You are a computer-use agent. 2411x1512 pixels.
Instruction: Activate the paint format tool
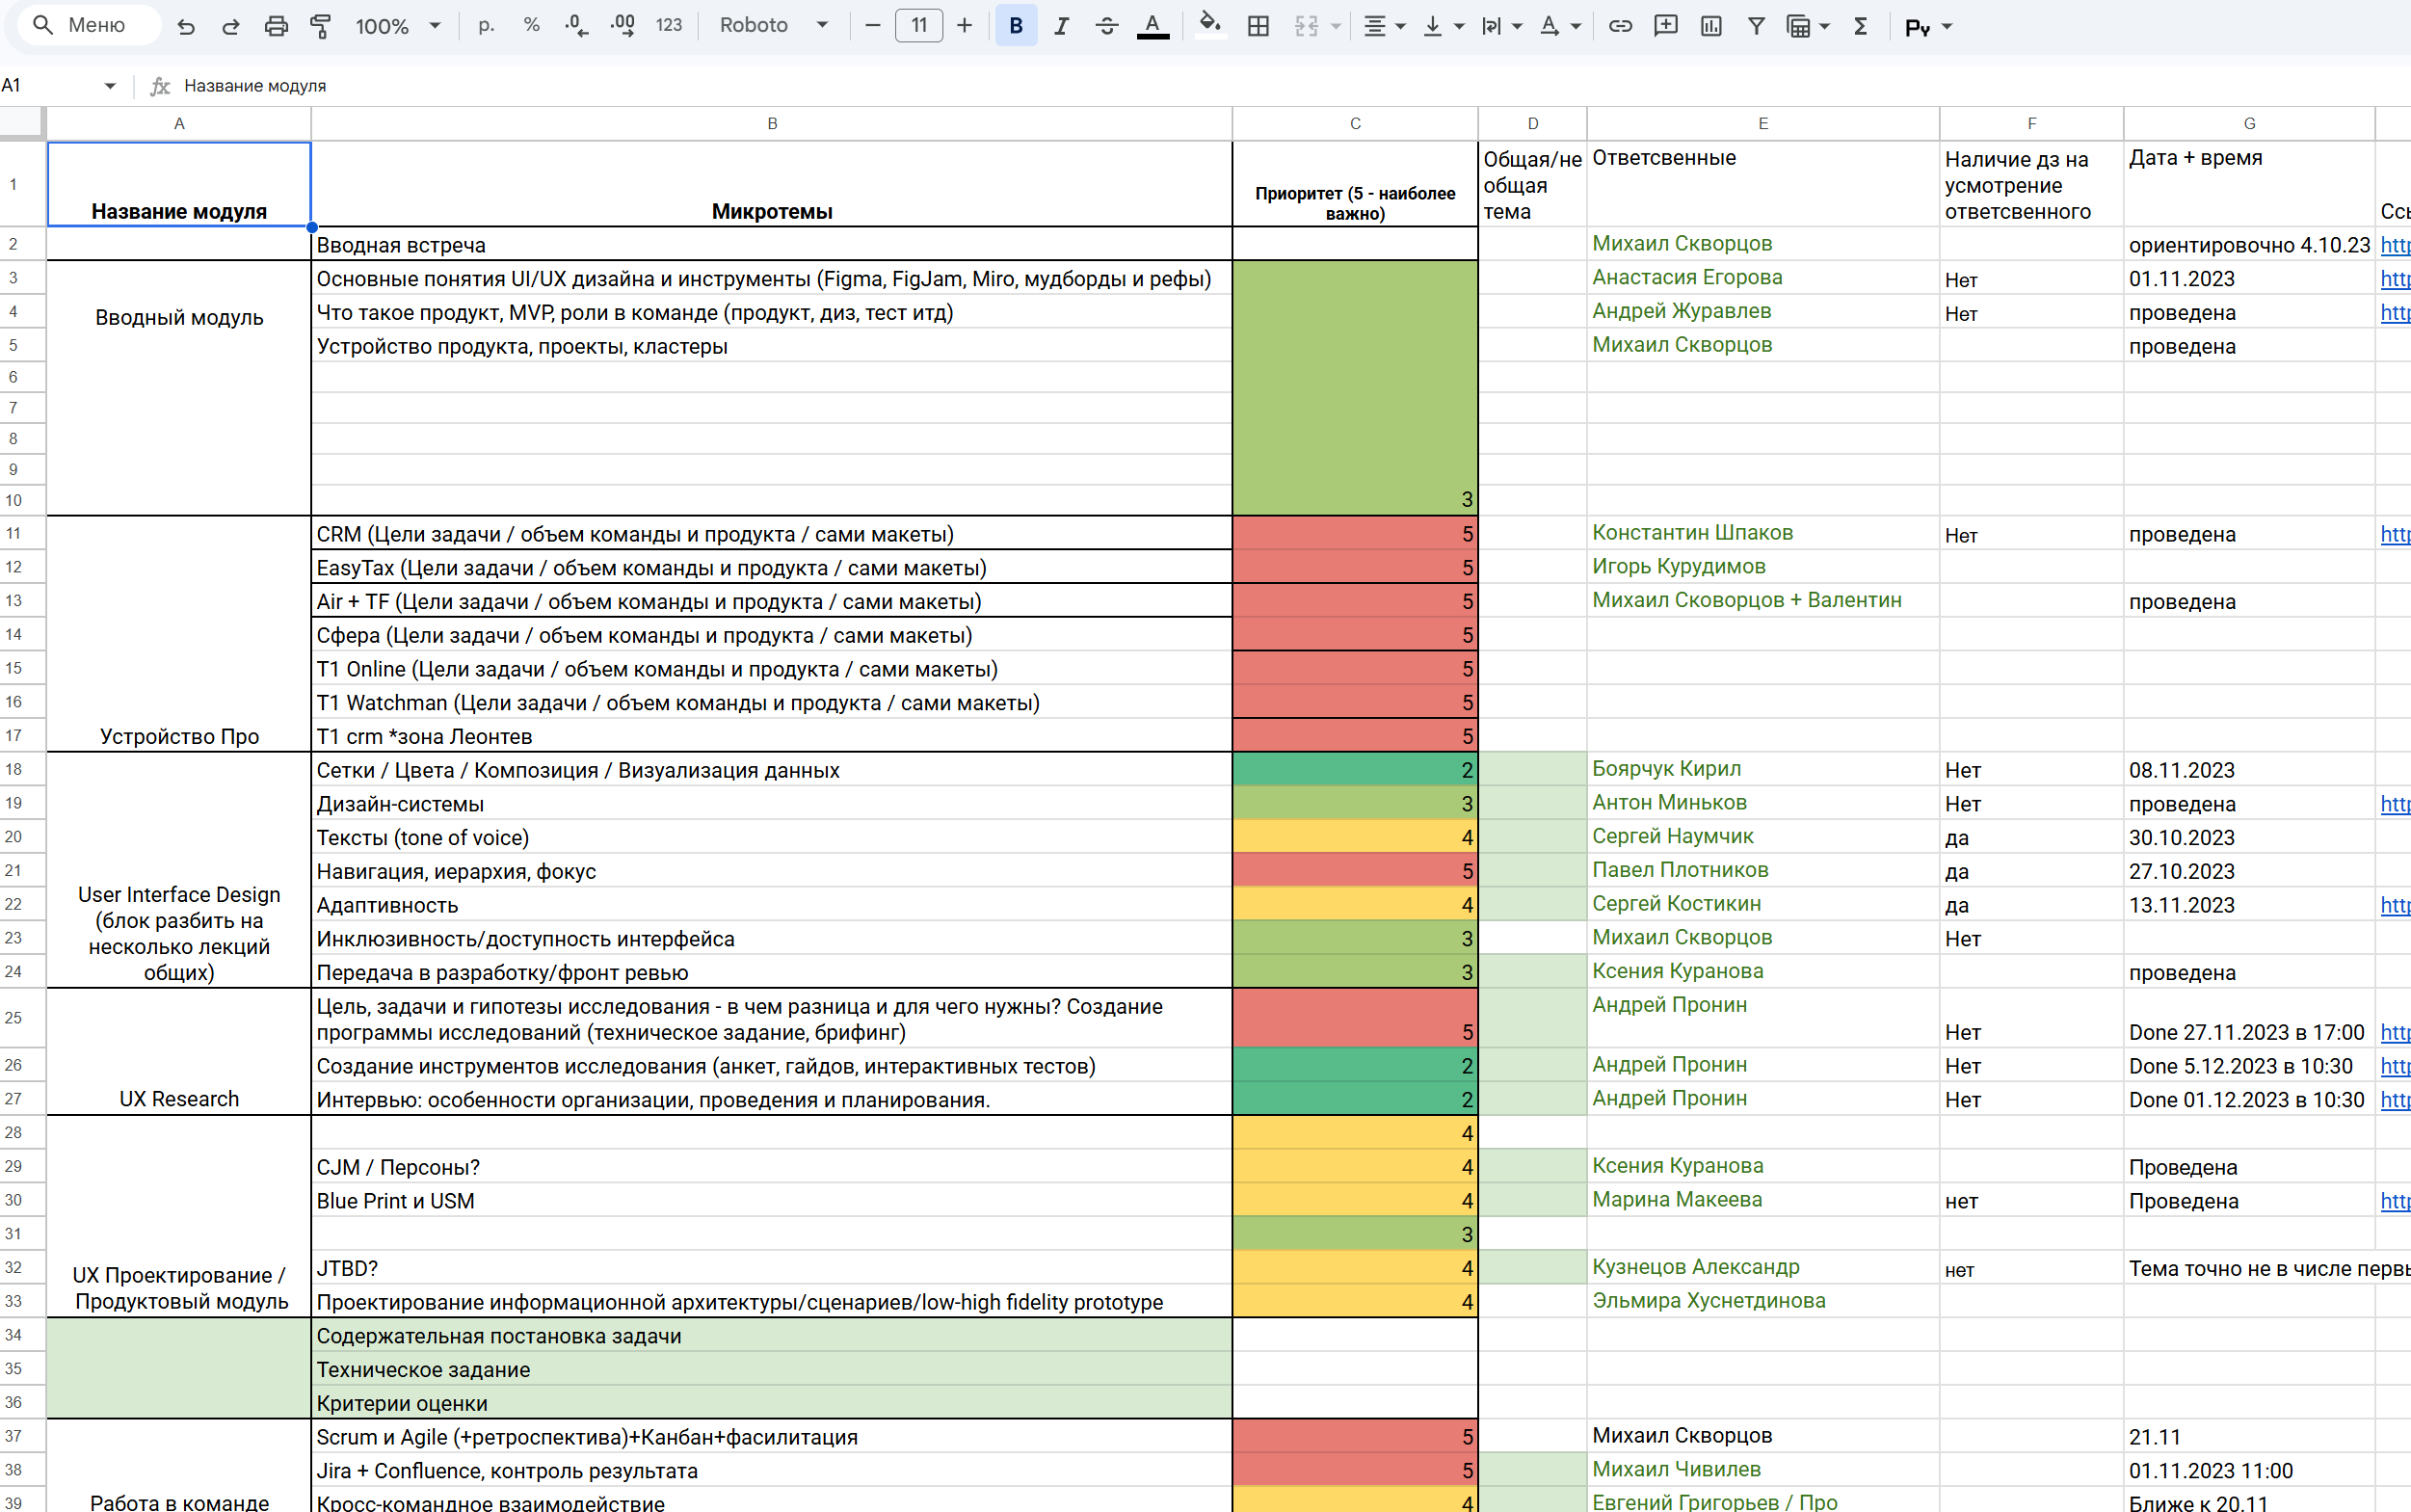coord(321,26)
